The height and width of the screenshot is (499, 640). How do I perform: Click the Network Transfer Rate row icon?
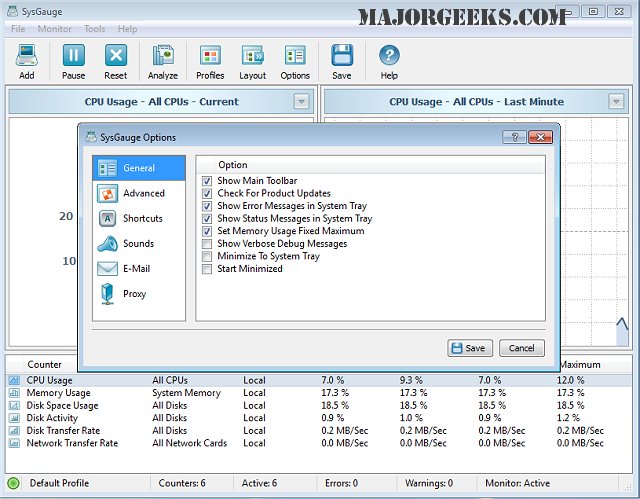pyautogui.click(x=14, y=443)
